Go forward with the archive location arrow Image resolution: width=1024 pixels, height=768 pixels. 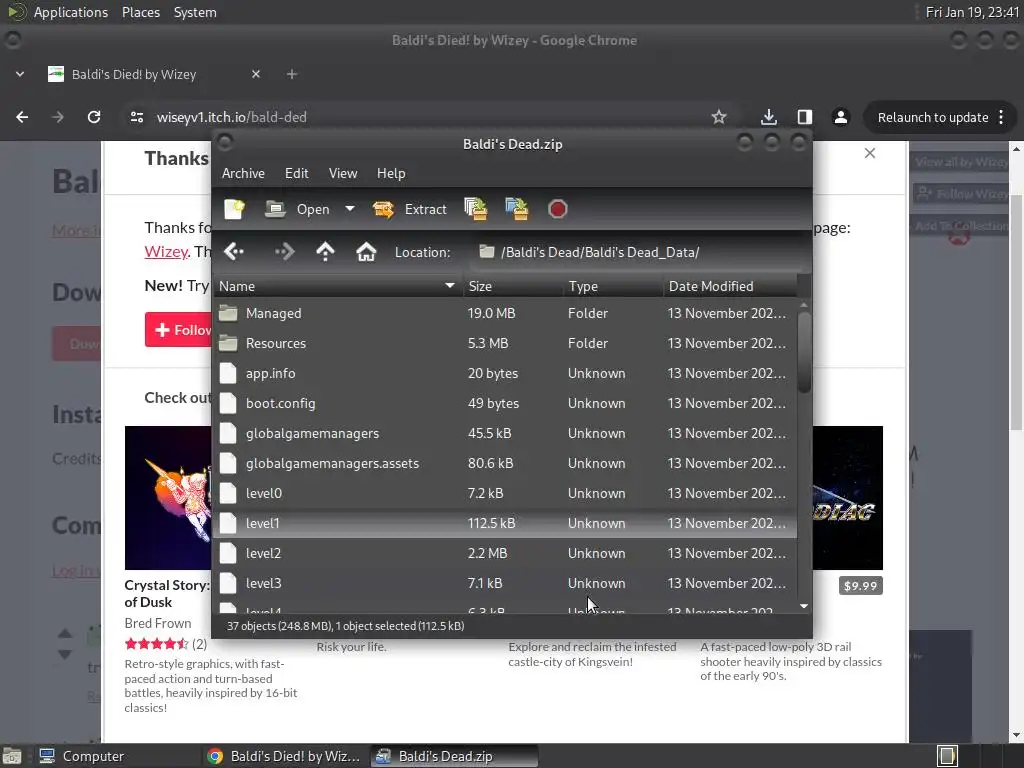(284, 251)
